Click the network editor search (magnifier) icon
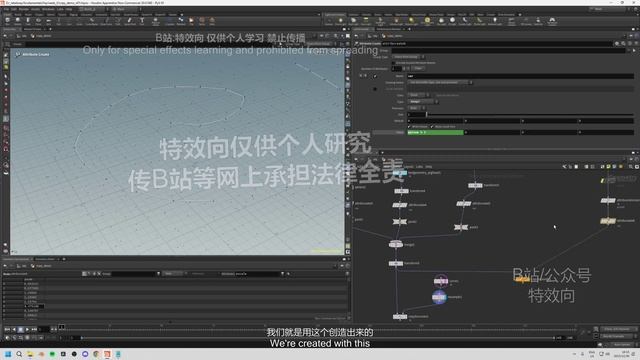This screenshot has height=360, width=640. (631, 167)
